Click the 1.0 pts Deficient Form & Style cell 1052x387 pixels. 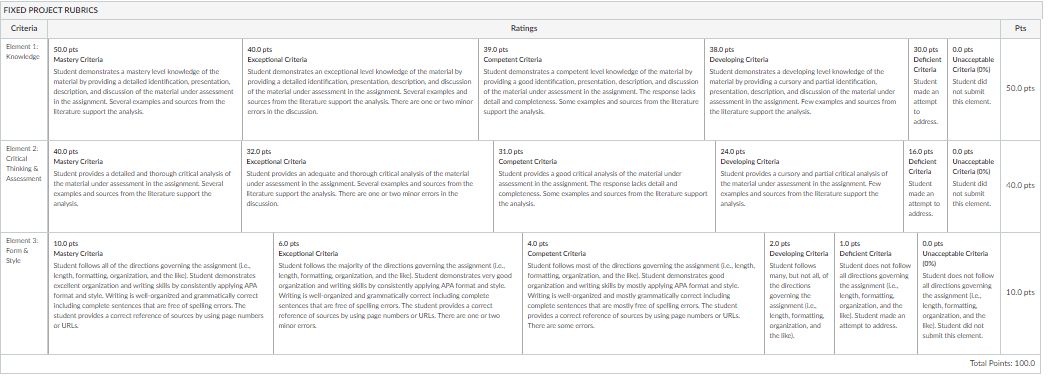pos(876,294)
